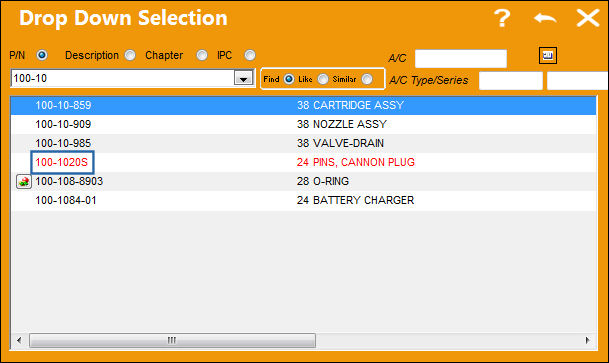Viewport: 609px width, 363px height.
Task: Select the Chapter radio button
Action: [202, 55]
